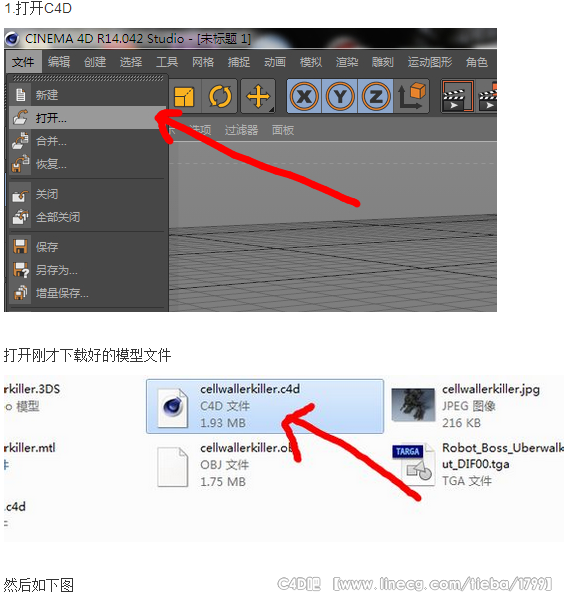Click the blank OBJ file icon
578x601 pixels.
pyautogui.click(x=173, y=466)
